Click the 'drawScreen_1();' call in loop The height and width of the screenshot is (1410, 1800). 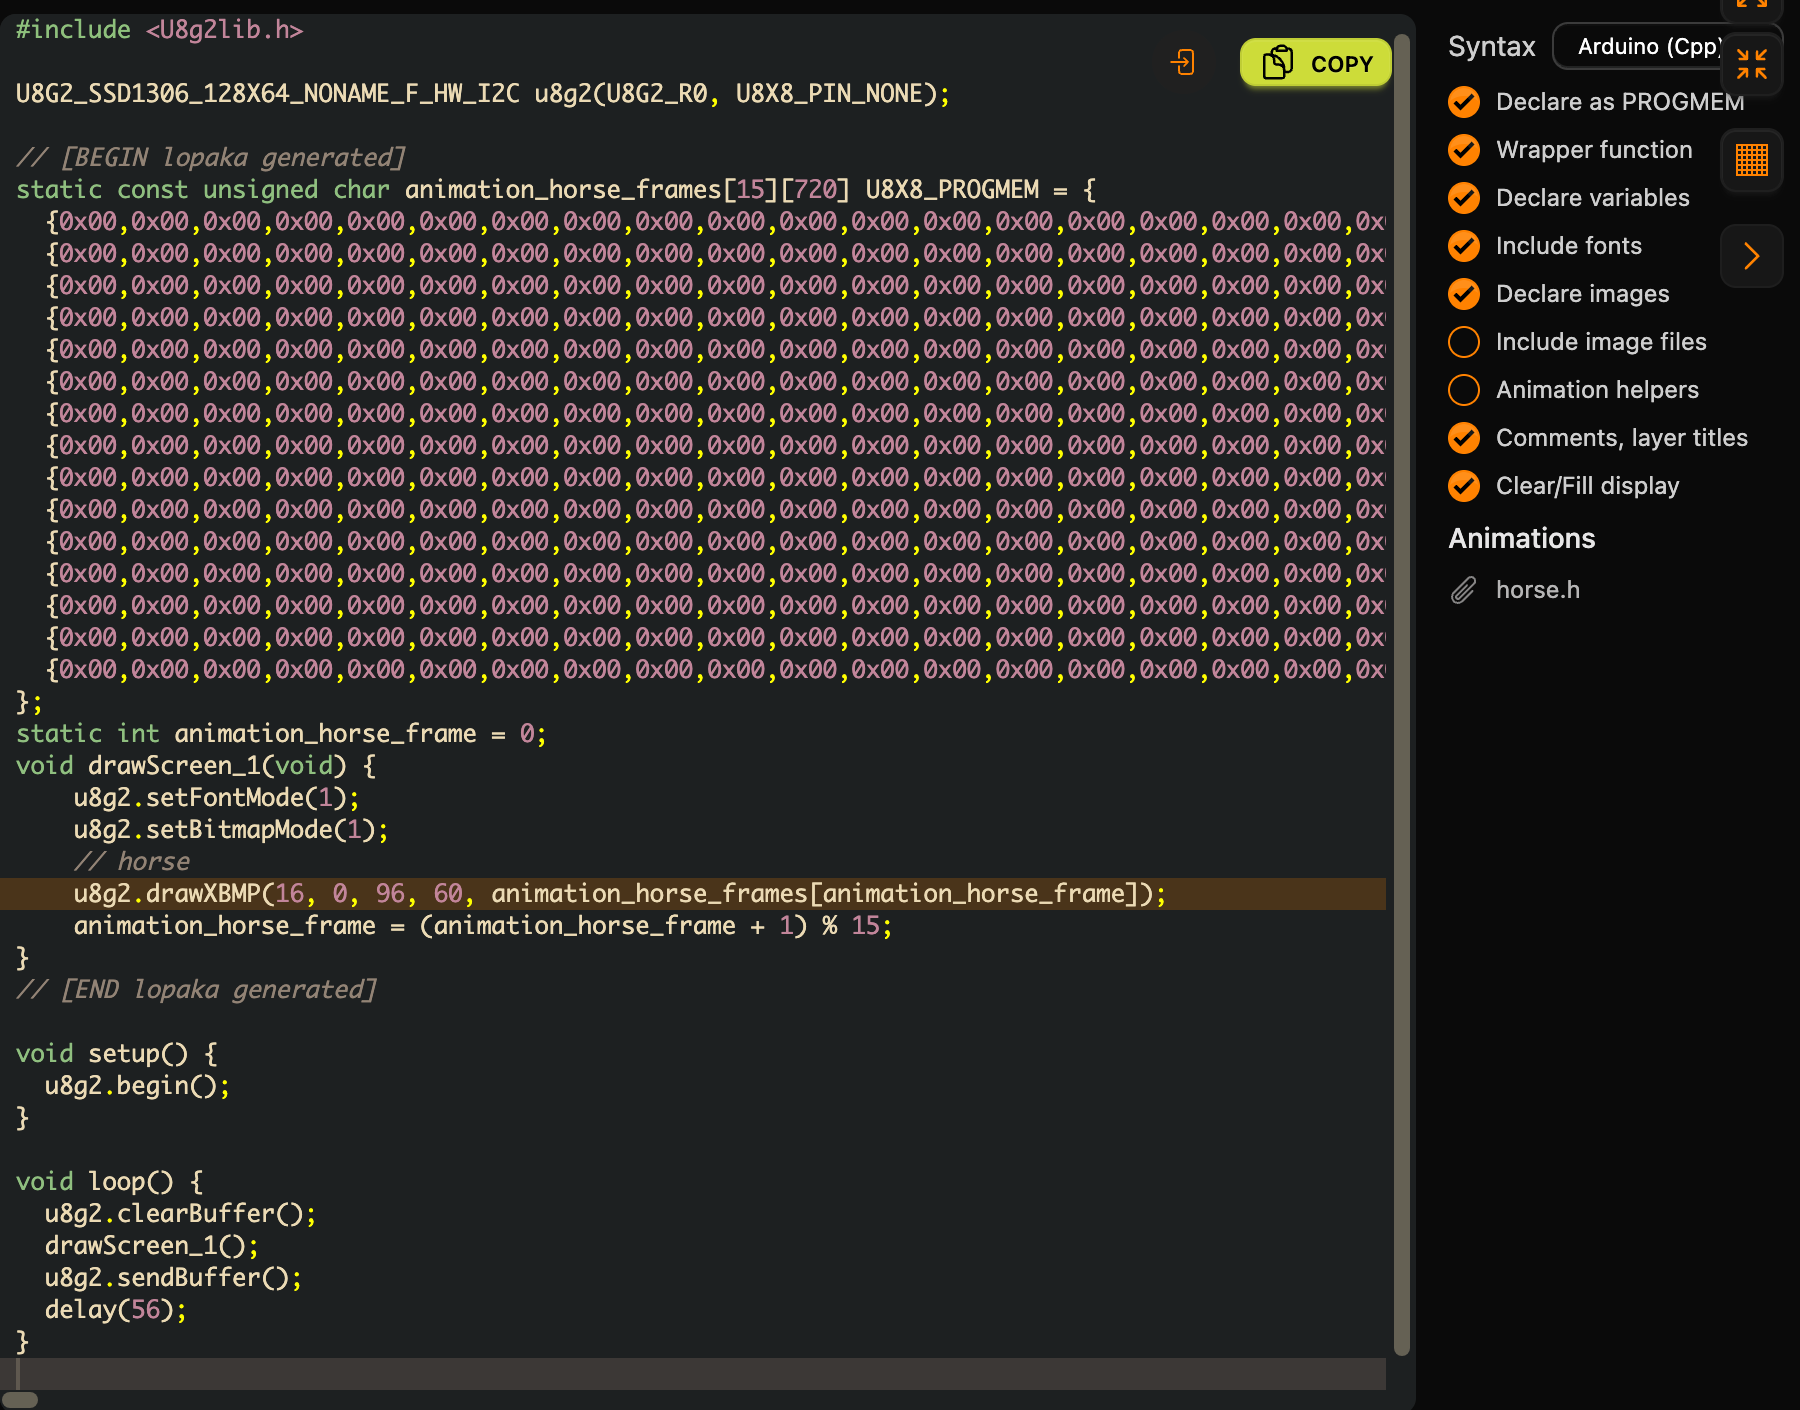(152, 1246)
